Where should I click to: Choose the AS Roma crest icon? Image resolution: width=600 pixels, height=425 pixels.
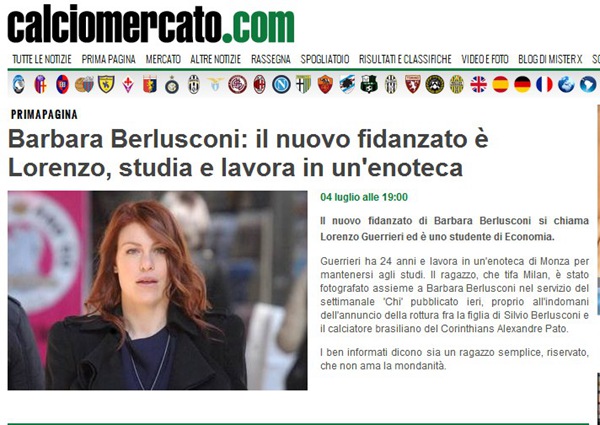point(325,84)
